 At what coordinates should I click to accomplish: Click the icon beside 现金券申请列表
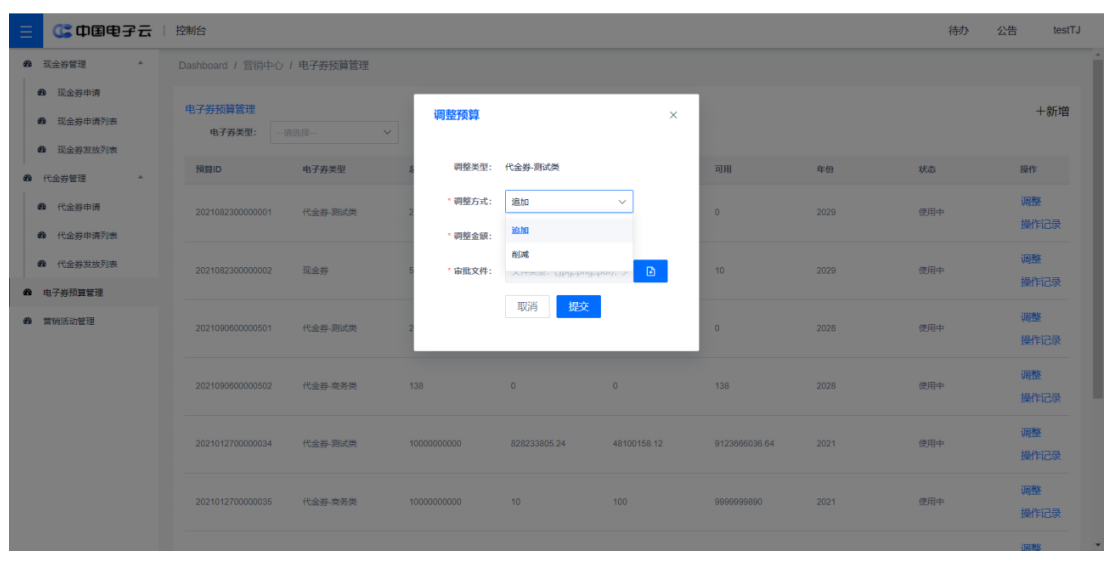[x=42, y=122]
